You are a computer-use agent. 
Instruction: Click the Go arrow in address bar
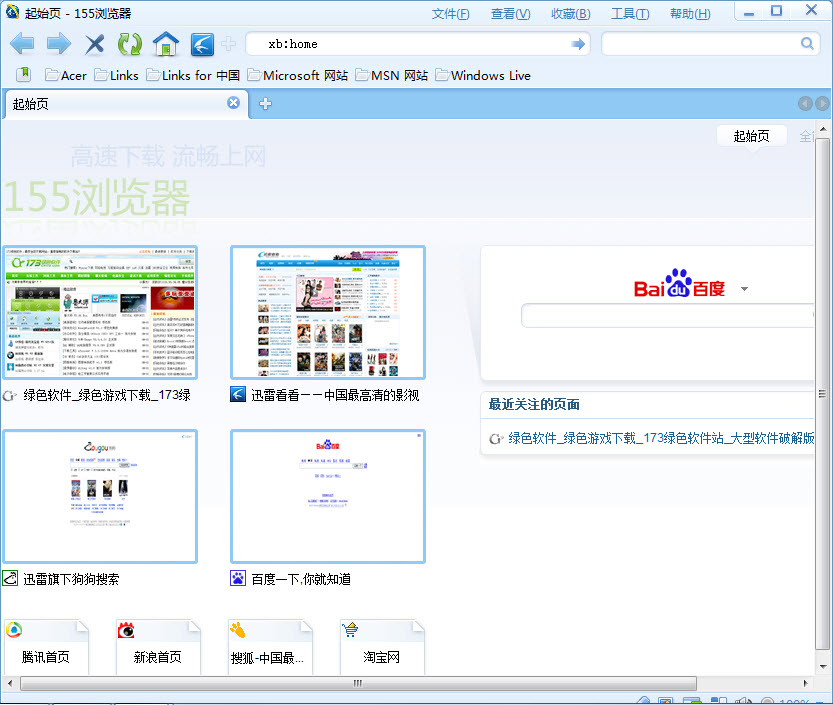tap(578, 44)
